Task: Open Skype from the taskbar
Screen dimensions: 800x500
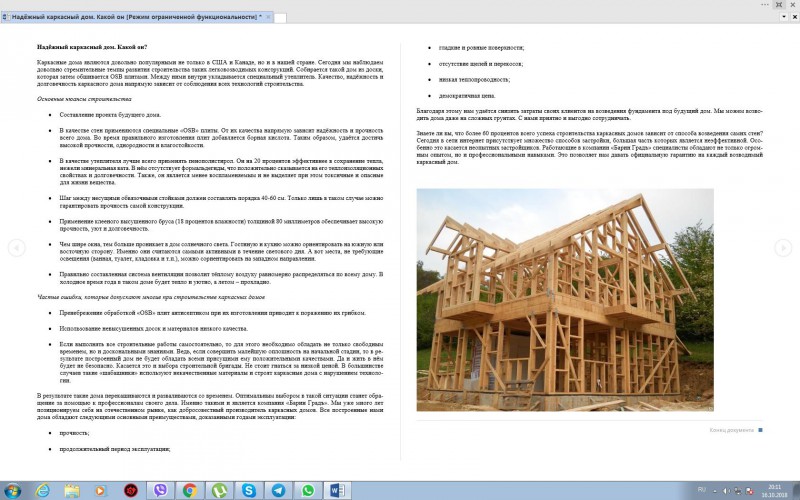Action: pos(249,491)
